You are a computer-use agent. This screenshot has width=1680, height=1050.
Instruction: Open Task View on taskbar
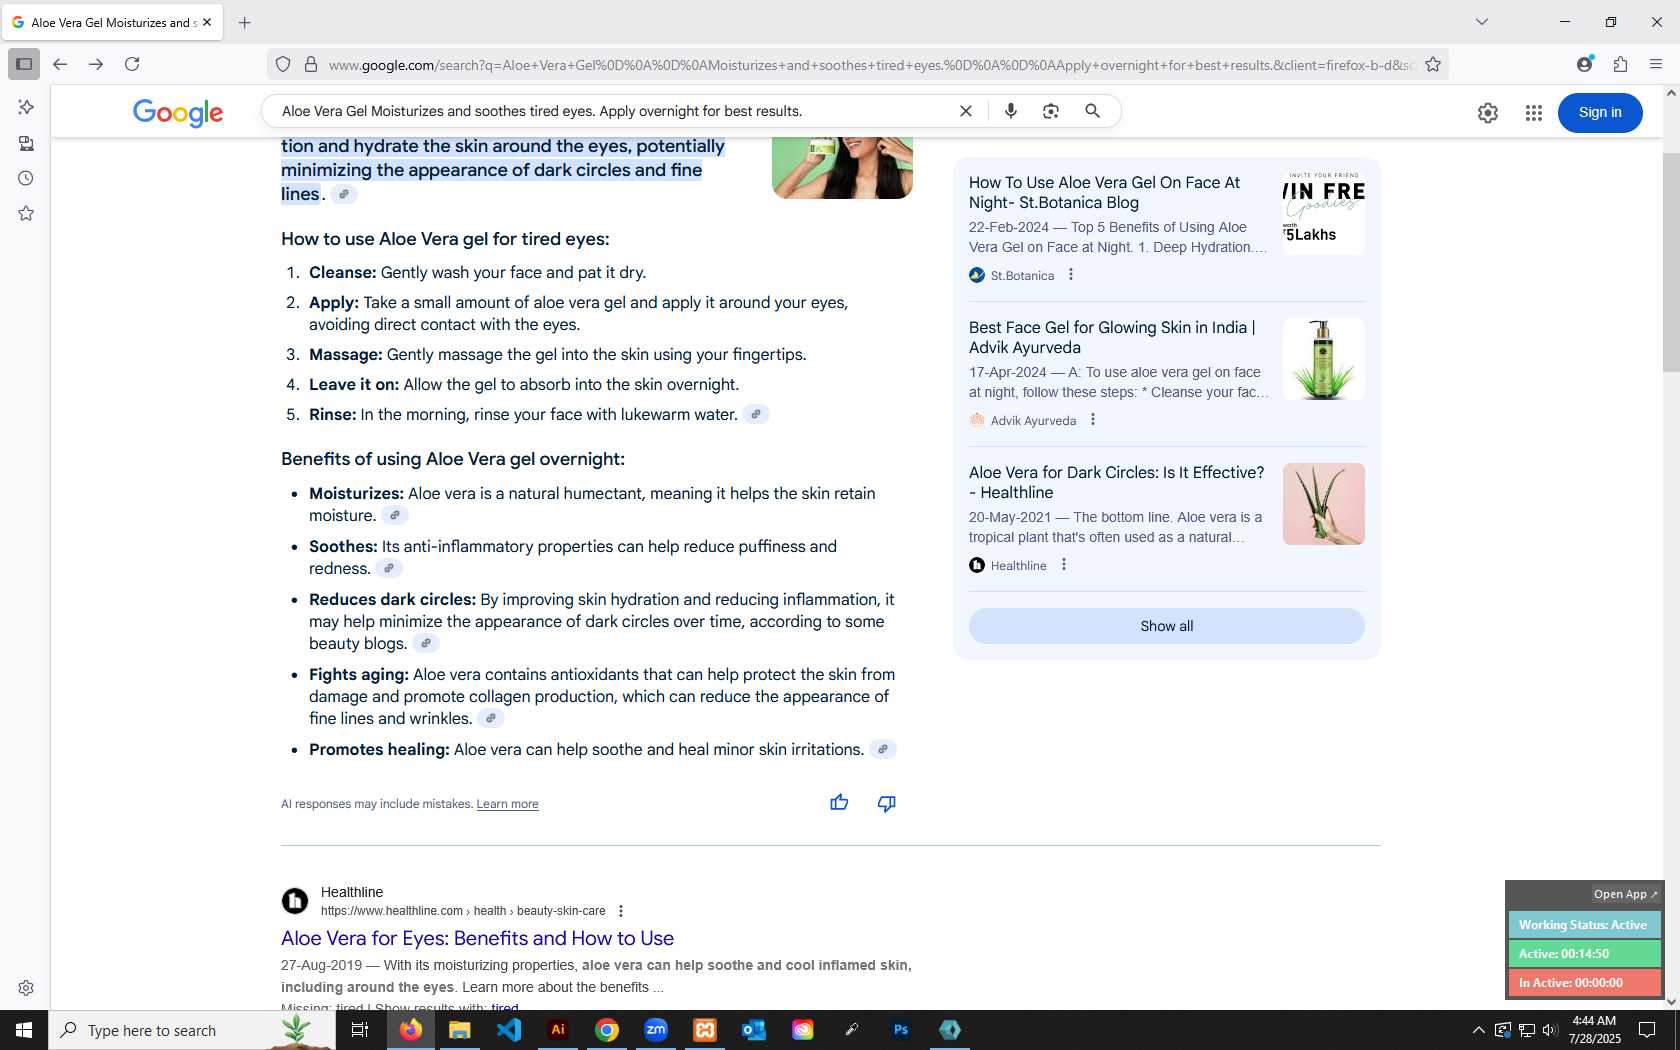tap(360, 1030)
